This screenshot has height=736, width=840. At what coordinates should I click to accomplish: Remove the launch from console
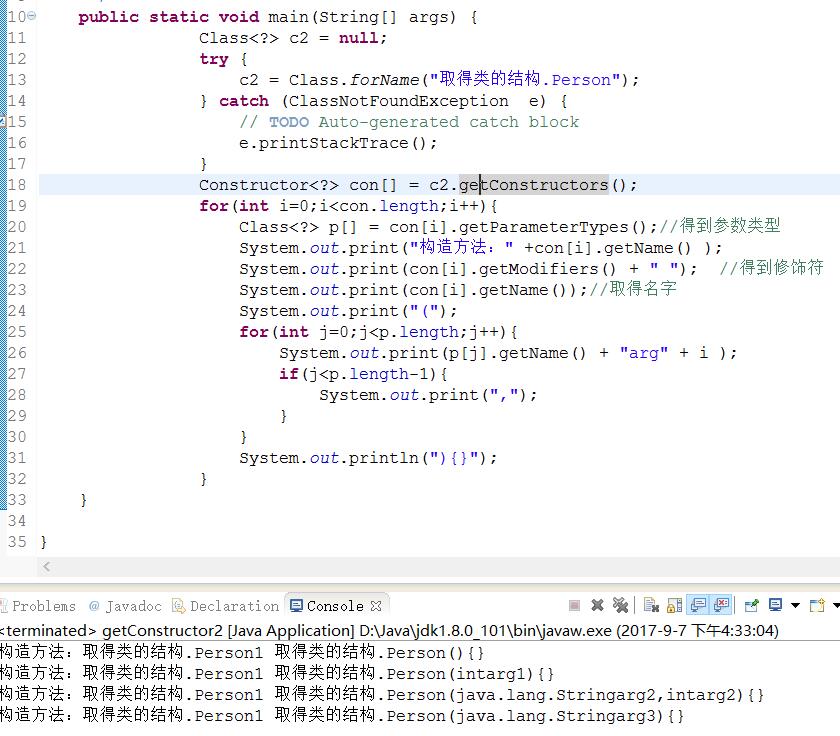597,605
